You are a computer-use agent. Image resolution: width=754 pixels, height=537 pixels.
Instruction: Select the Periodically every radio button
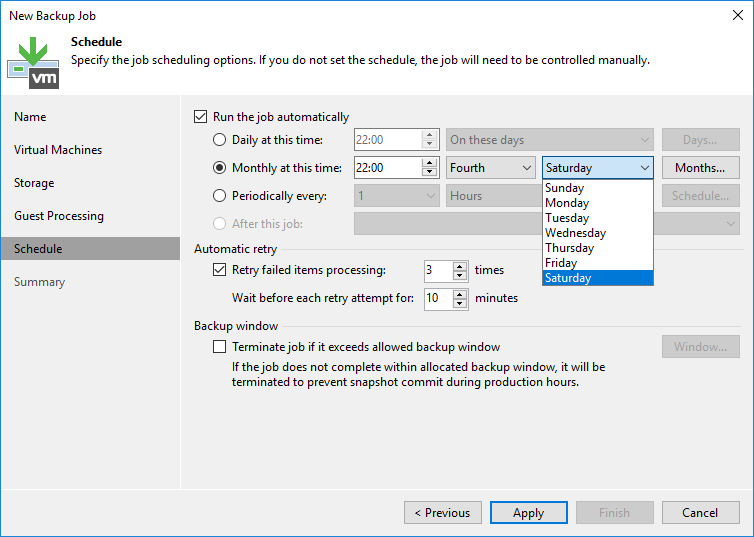[220, 196]
